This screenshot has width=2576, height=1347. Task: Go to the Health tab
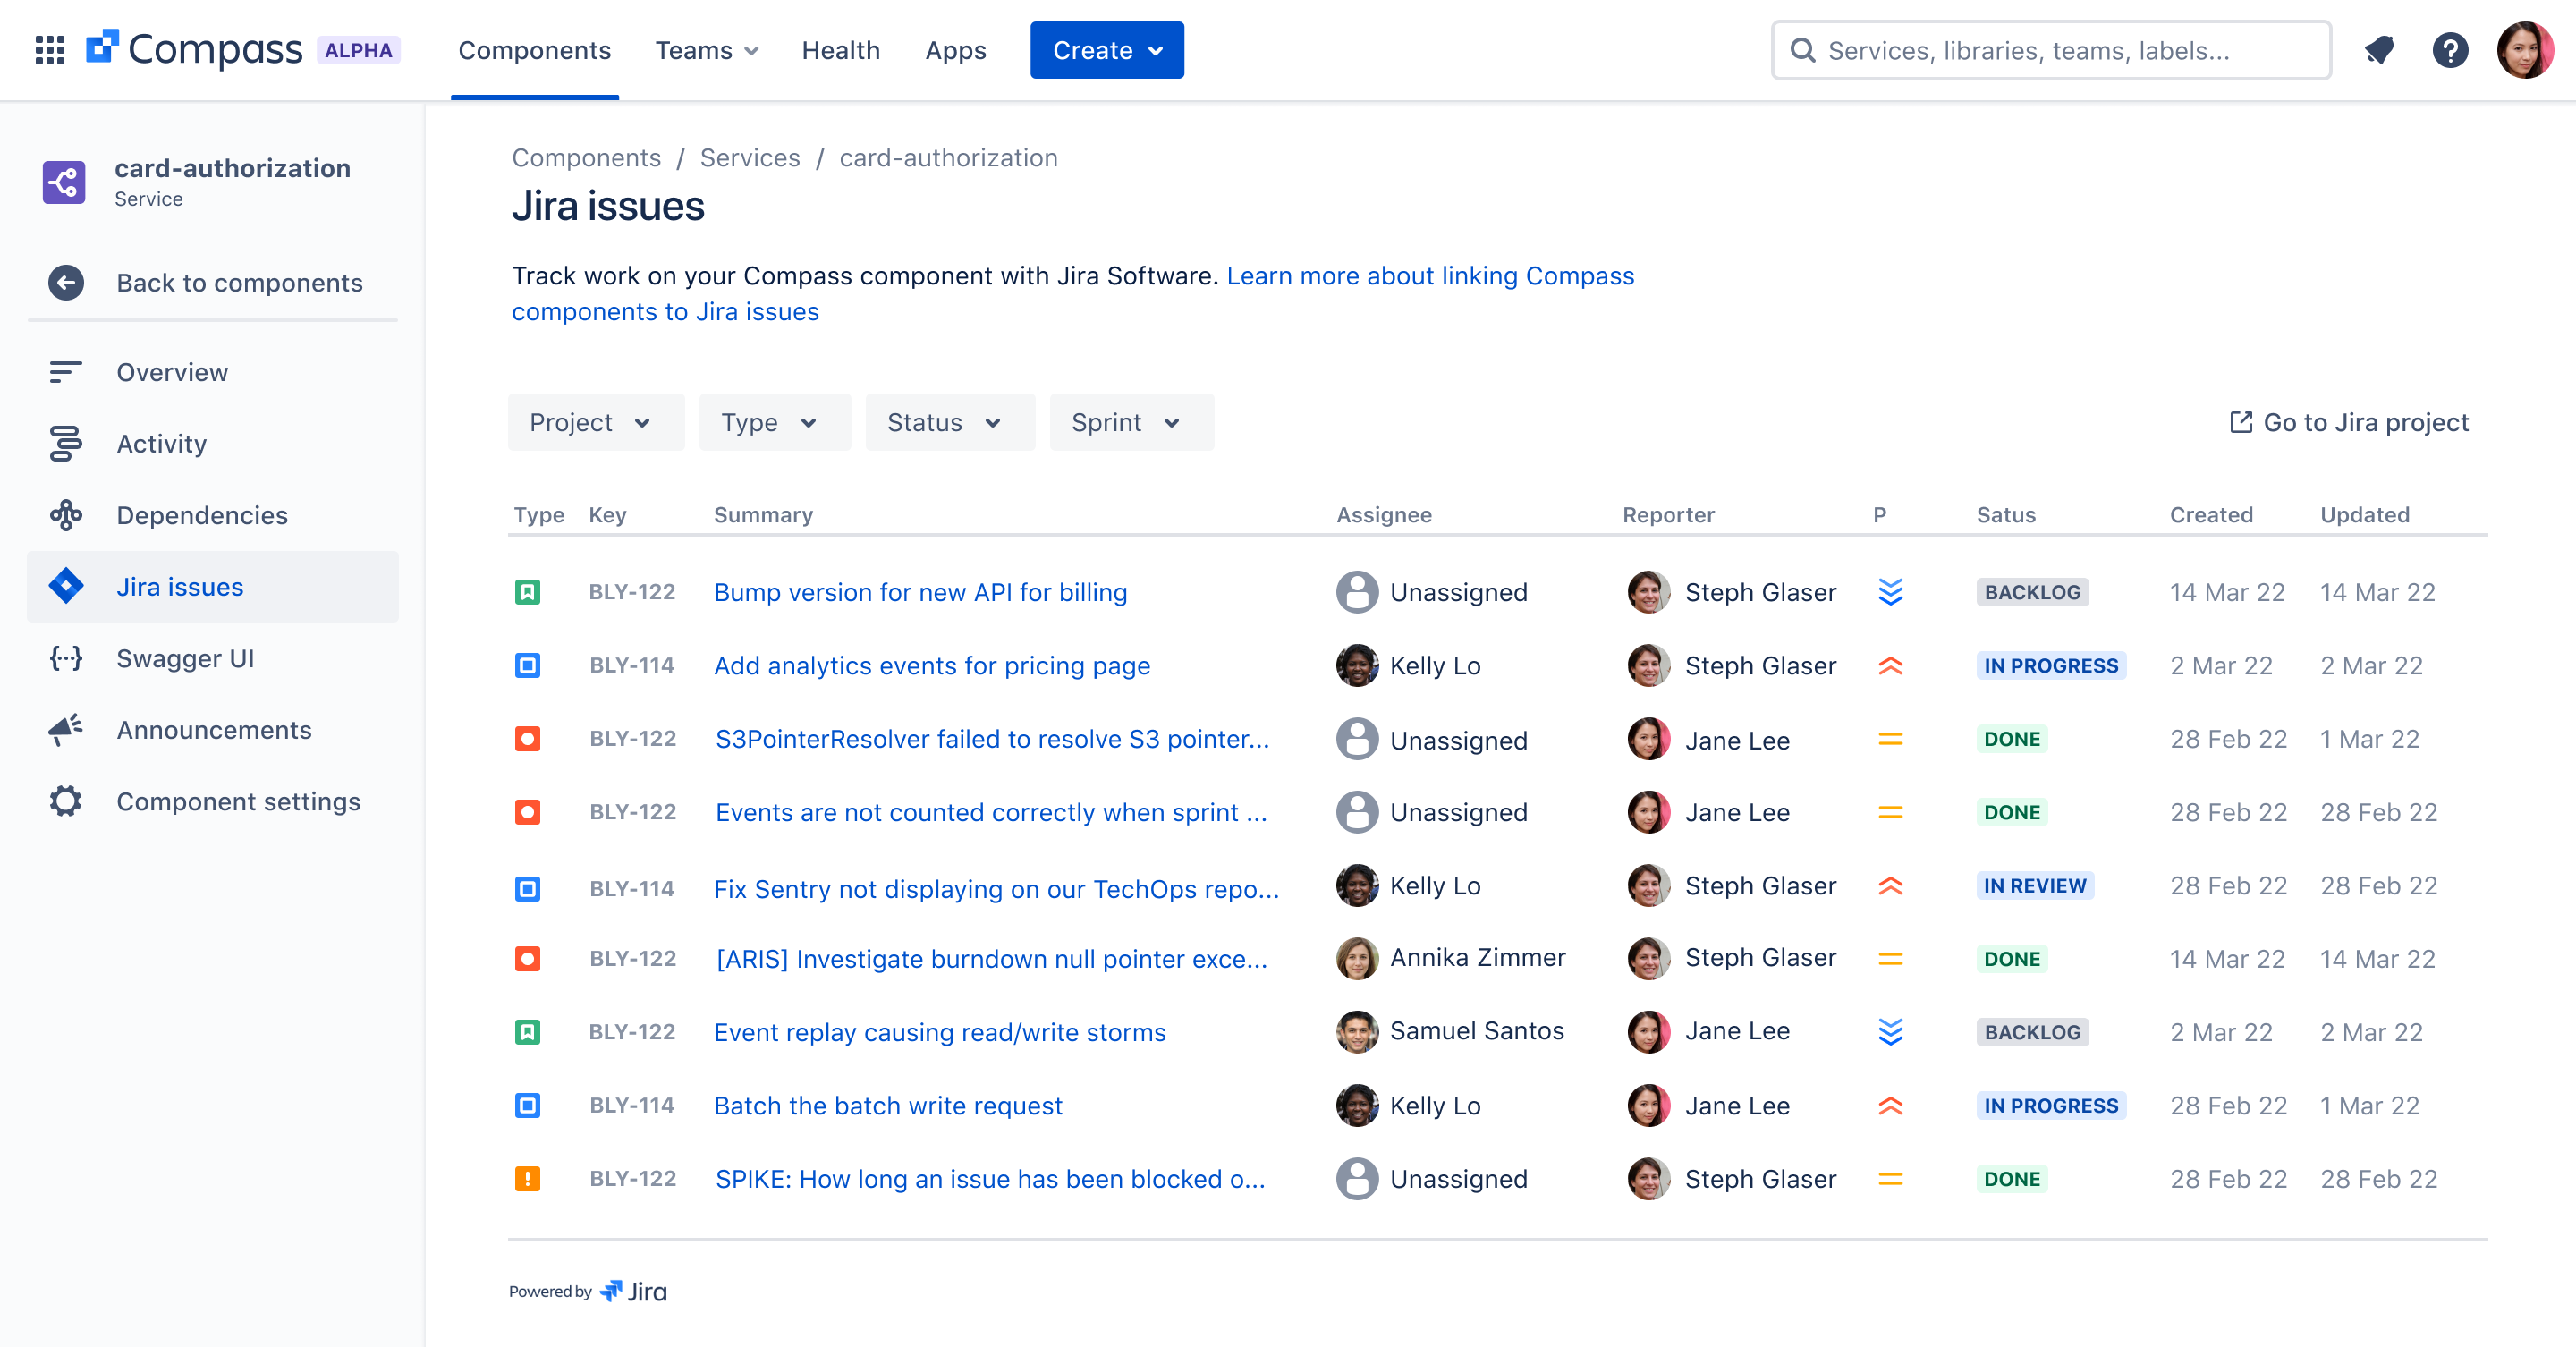[x=840, y=50]
